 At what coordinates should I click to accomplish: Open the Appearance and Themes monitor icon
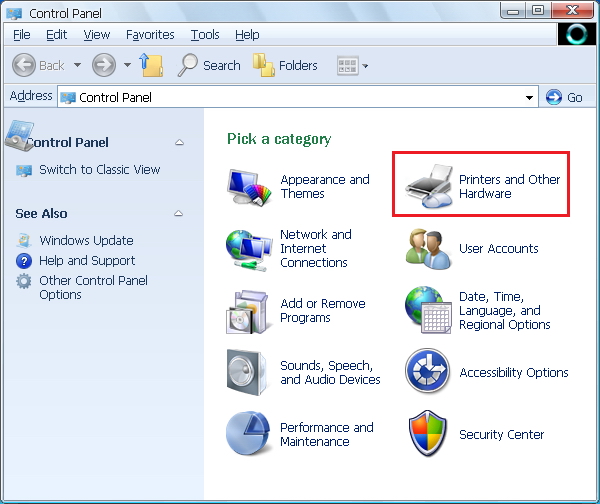(249, 187)
